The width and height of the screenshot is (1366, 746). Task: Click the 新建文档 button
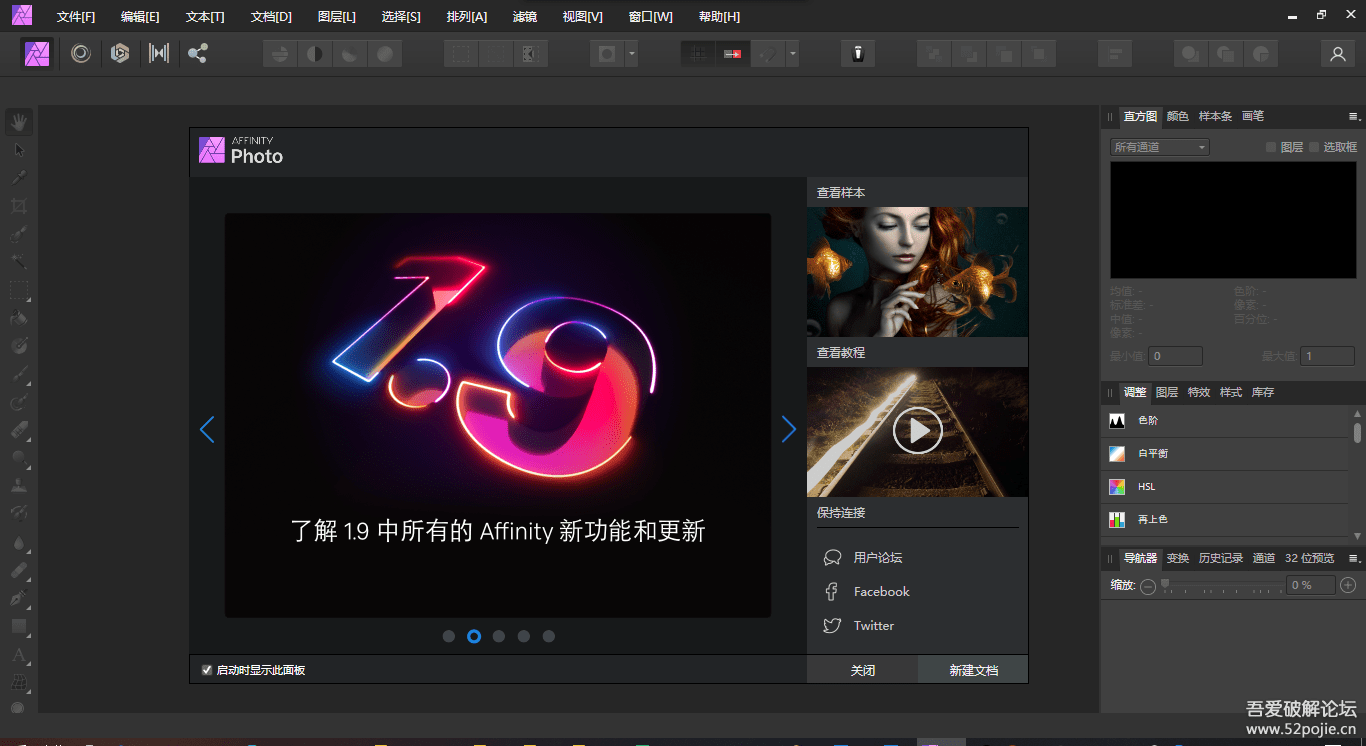(x=973, y=670)
